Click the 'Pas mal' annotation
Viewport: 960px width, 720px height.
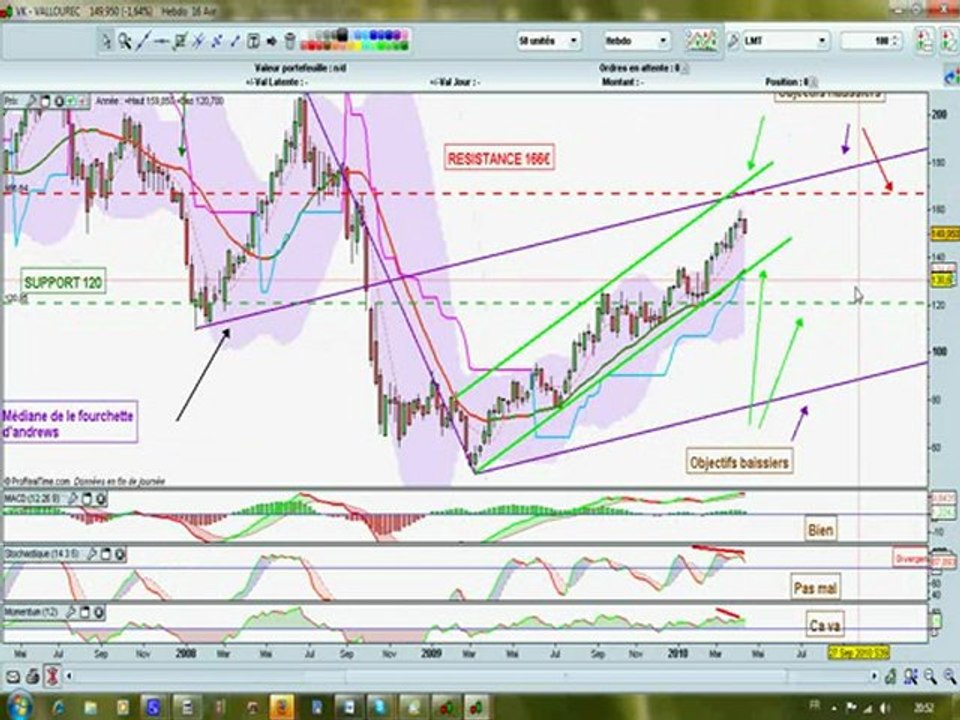coord(815,588)
